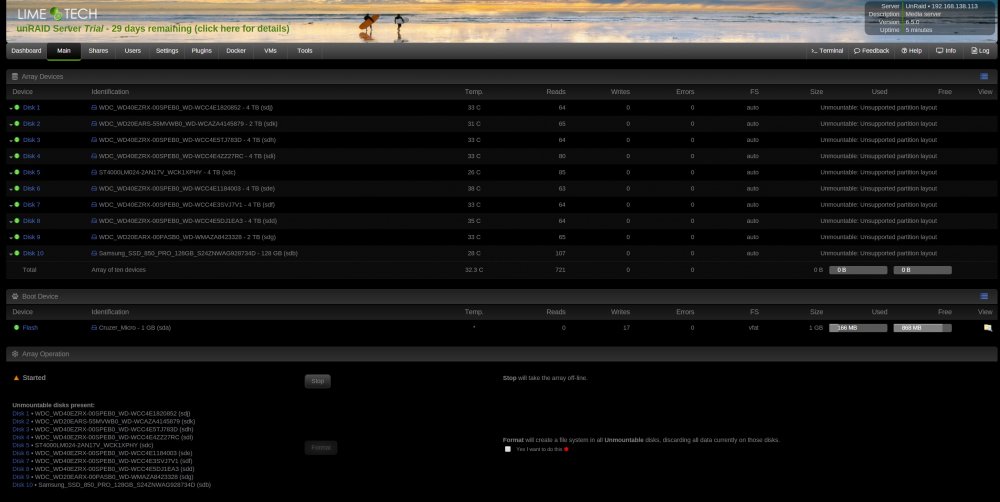Open Disk 2 link in Array Devices table
Screen dimensions: 1000x502
pyautogui.click(x=31, y=124)
